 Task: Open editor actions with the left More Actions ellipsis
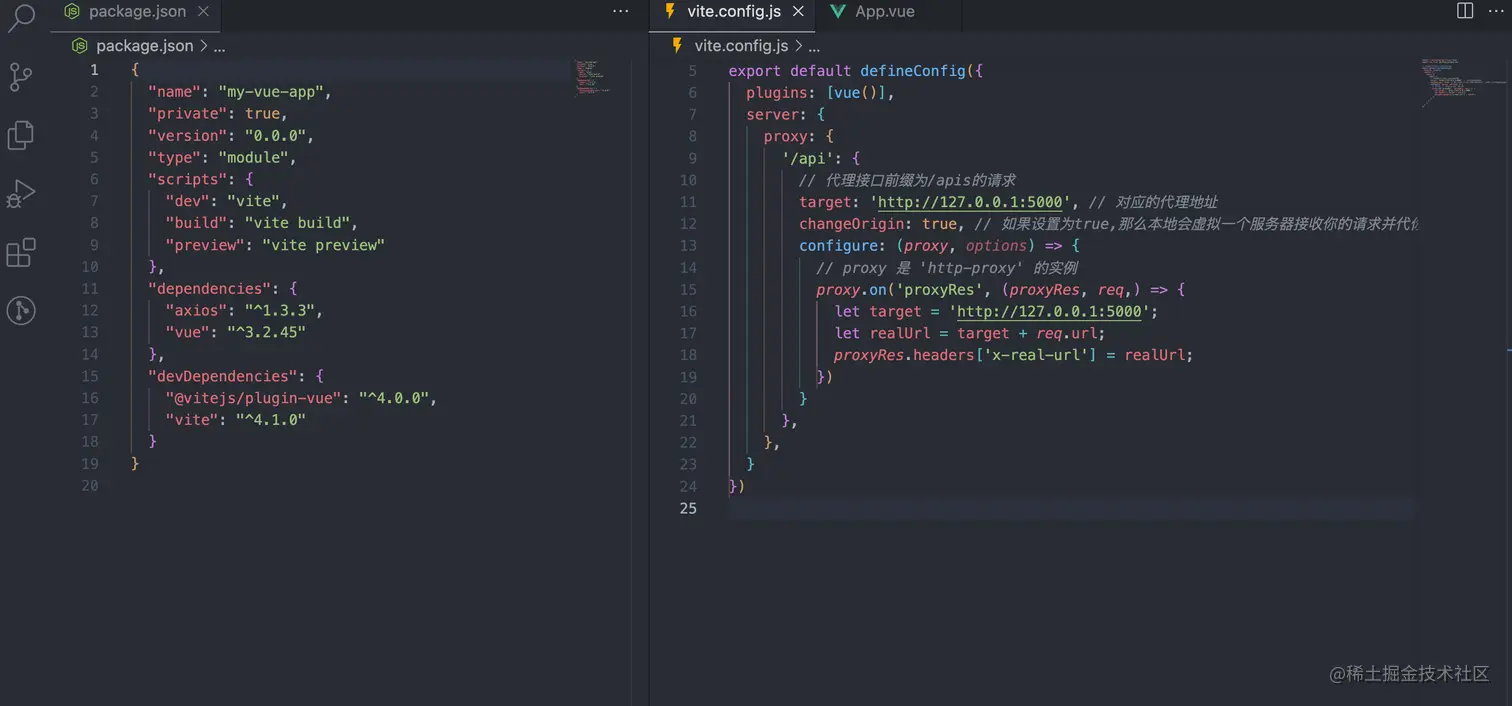tap(621, 11)
